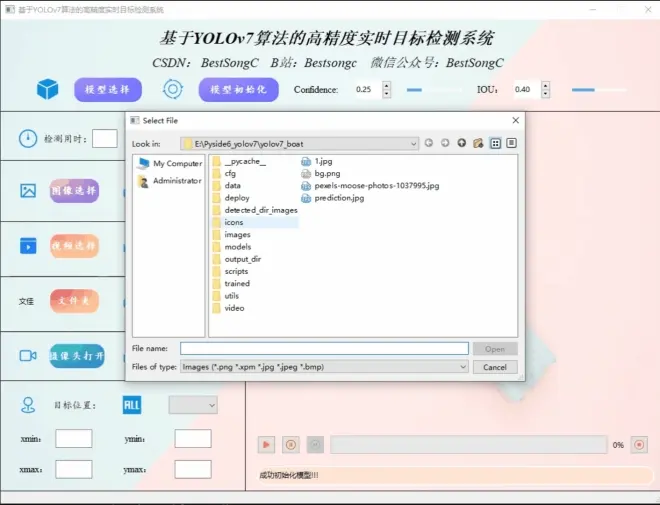This screenshot has height=505, width=660.
Task: Click the play button below preview
Action: pos(266,445)
